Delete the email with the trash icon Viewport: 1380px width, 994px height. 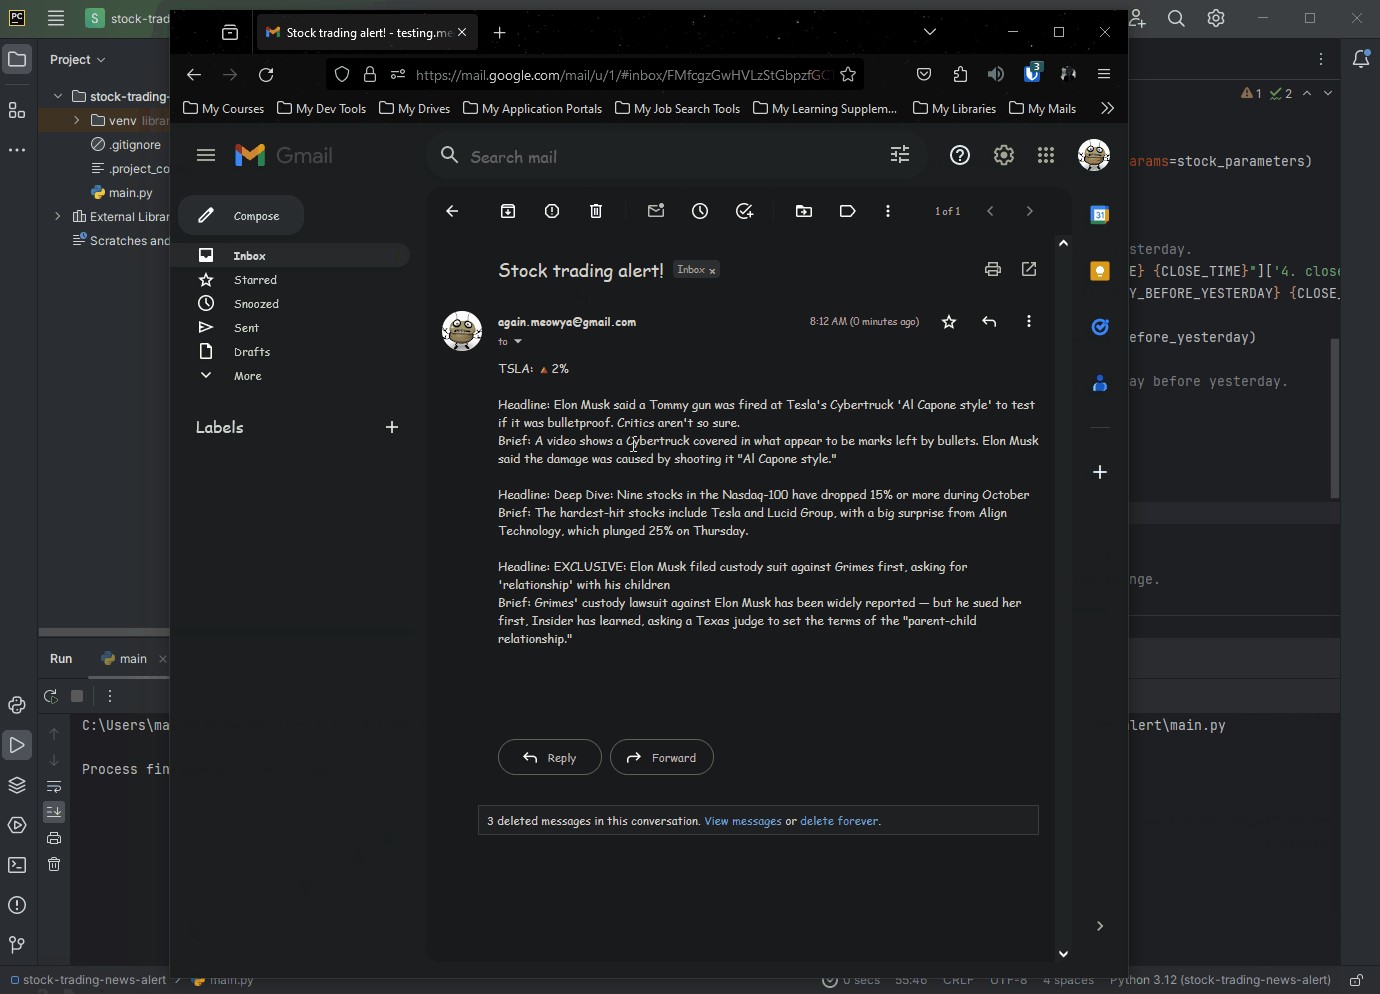tap(596, 211)
